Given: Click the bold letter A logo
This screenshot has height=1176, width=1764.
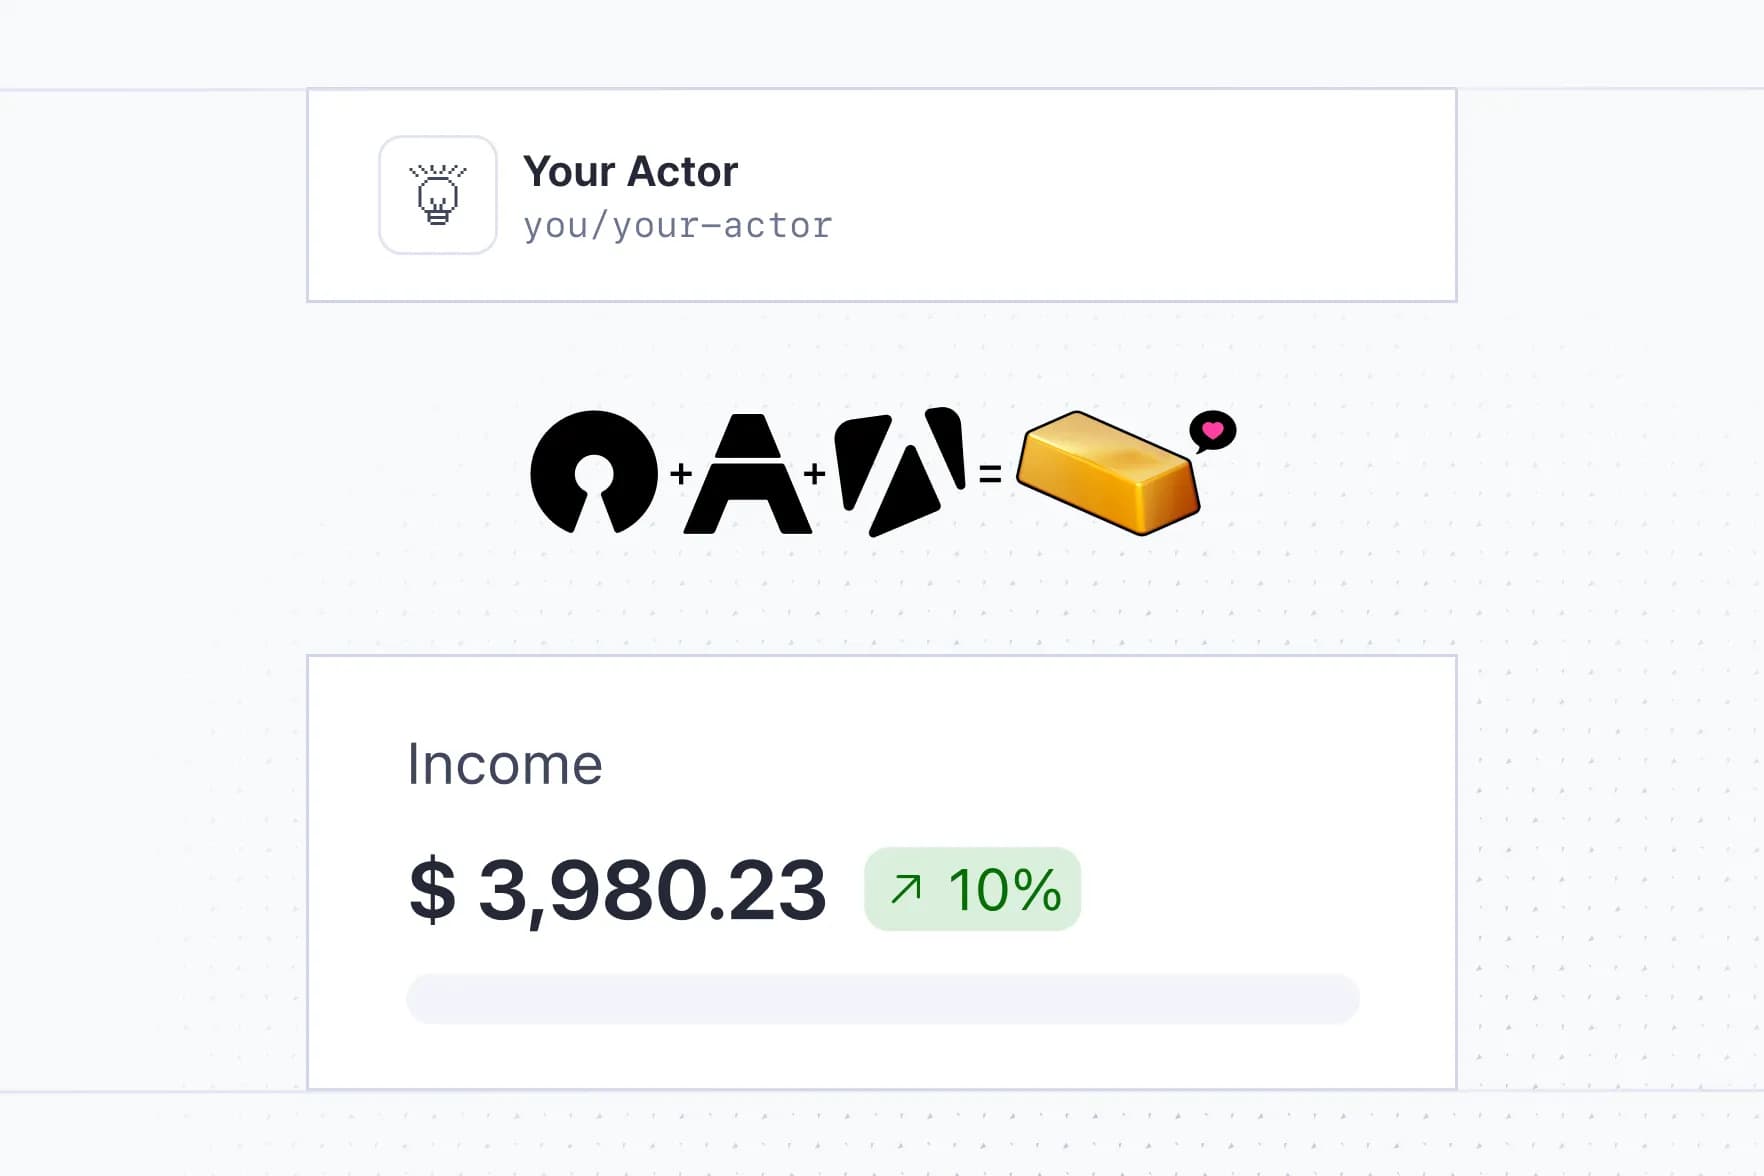Looking at the screenshot, I should [x=748, y=473].
